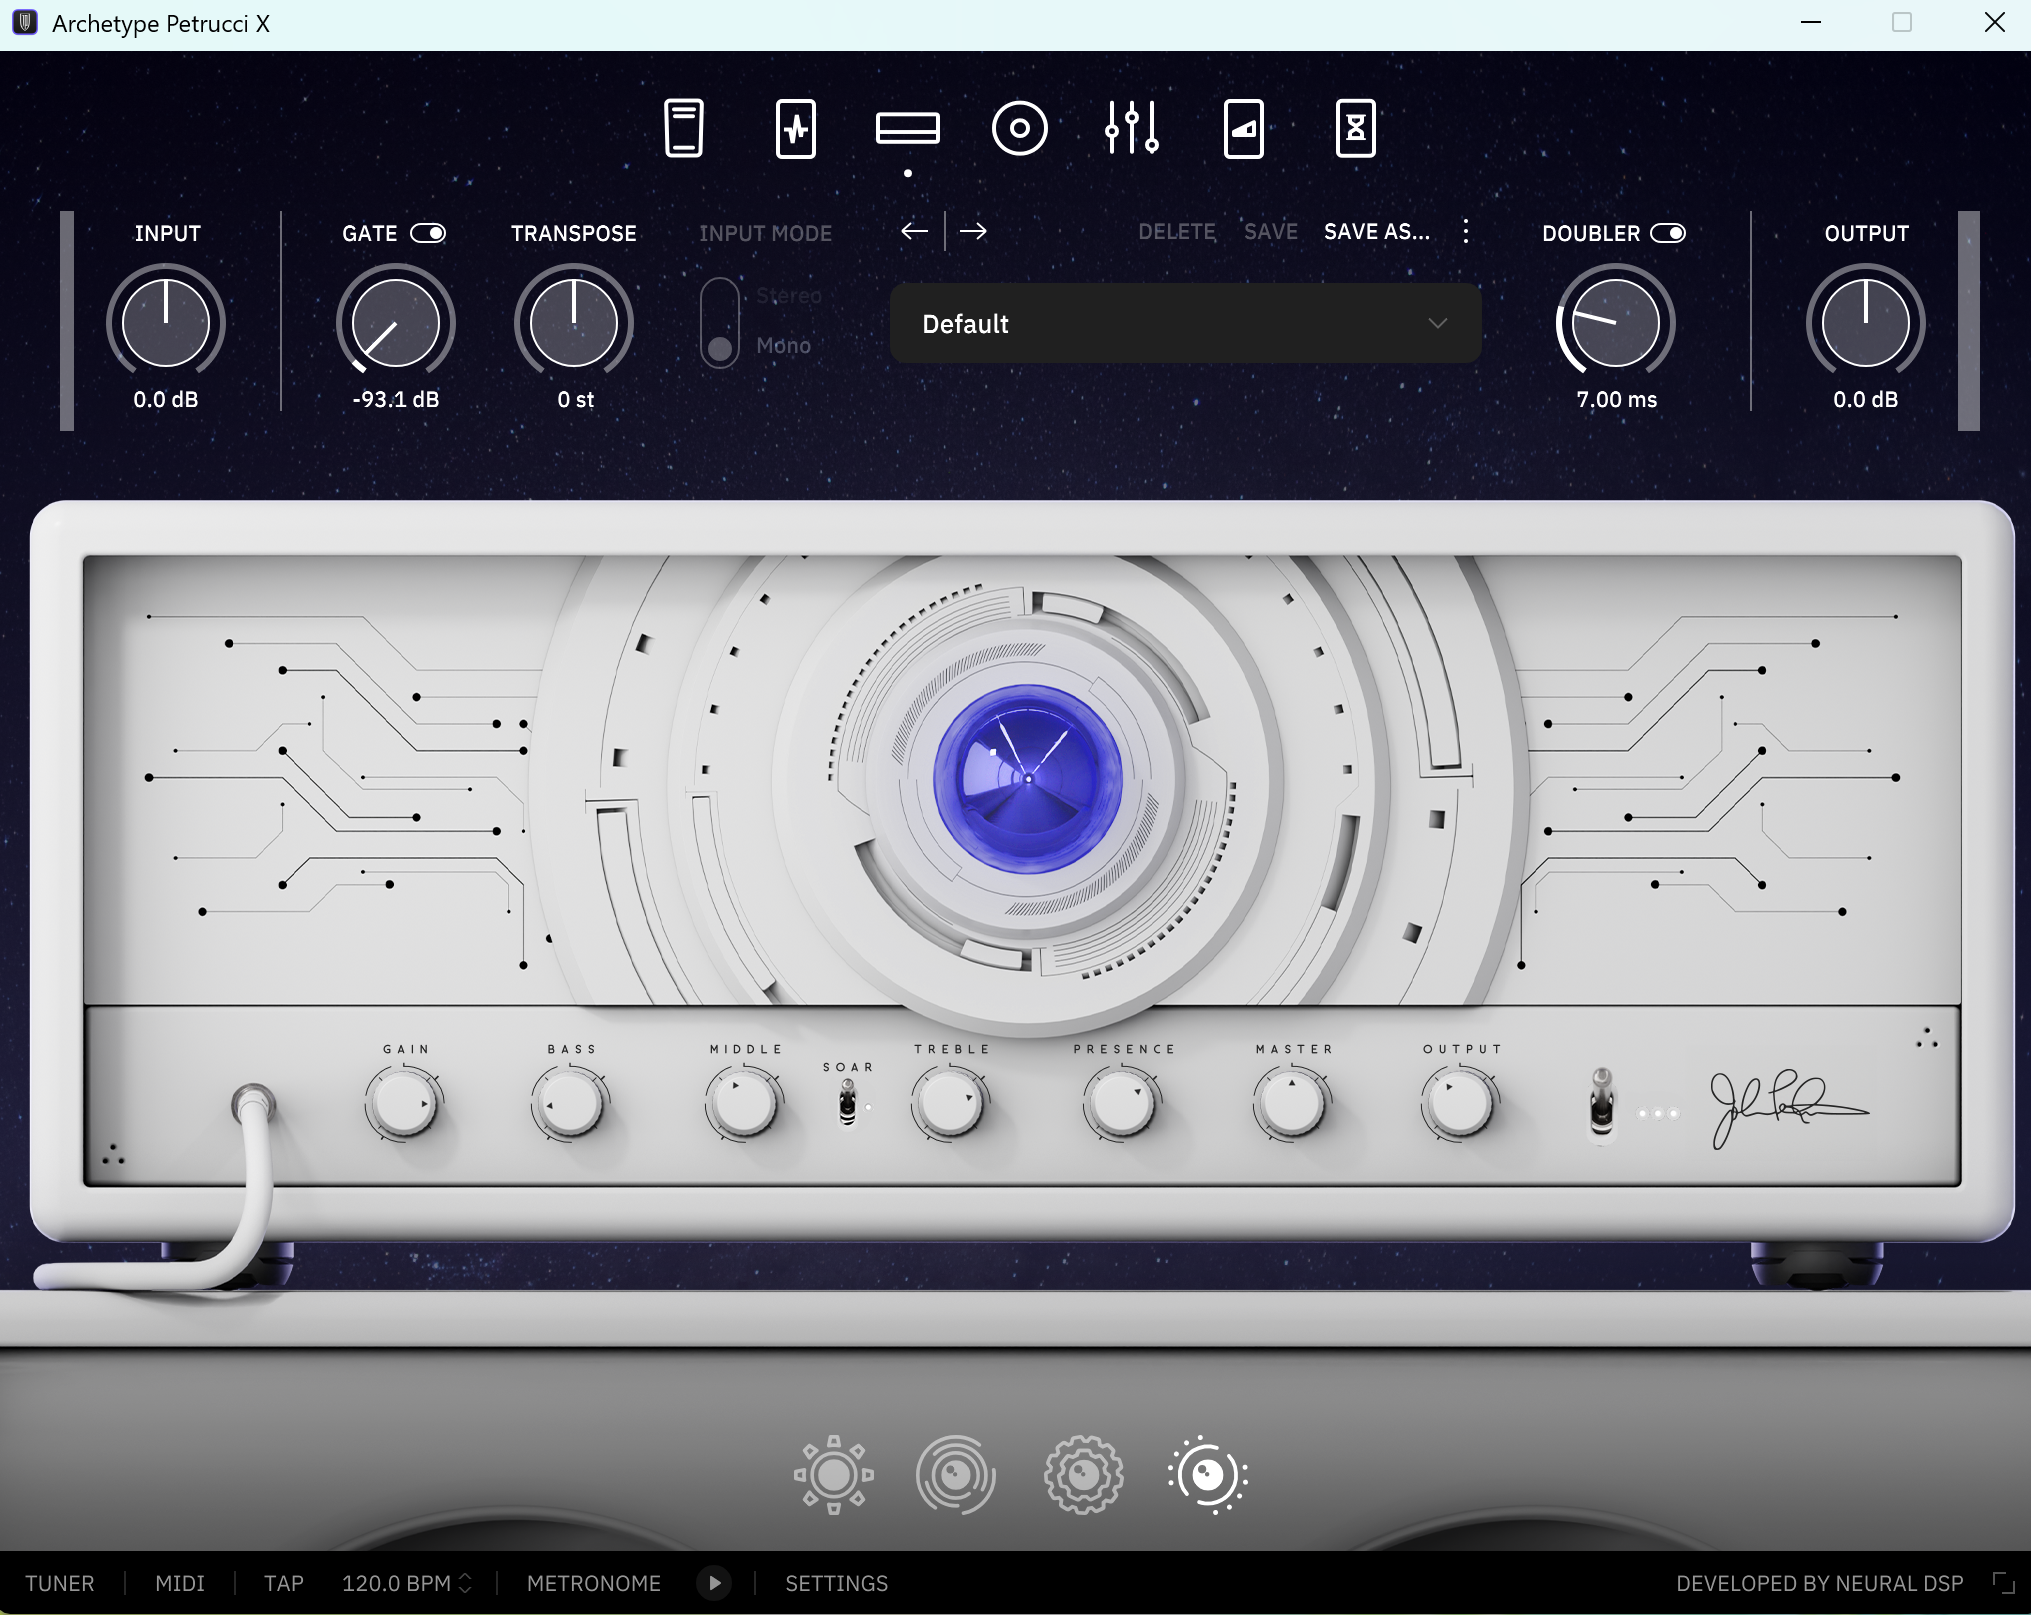This screenshot has width=2031, height=1615.
Task: Open the hourglass delay/reverb section icon
Action: (1356, 128)
